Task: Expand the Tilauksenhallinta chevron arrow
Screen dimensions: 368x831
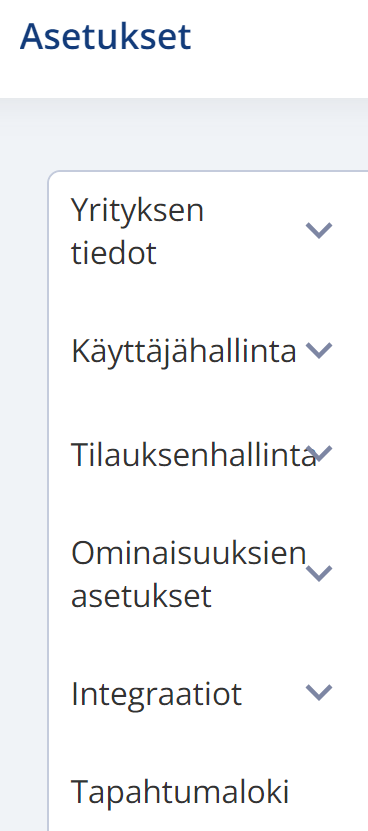Action: 319,454
